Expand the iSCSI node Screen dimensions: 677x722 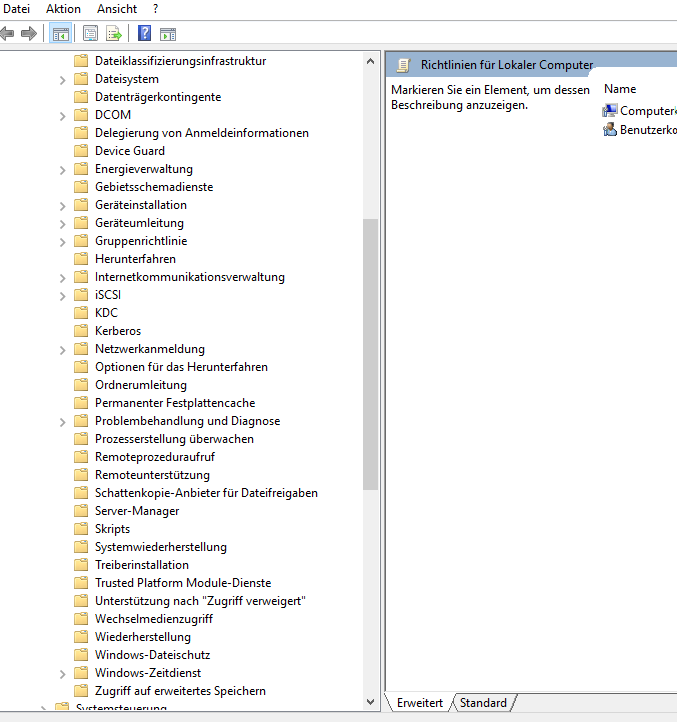coord(63,296)
